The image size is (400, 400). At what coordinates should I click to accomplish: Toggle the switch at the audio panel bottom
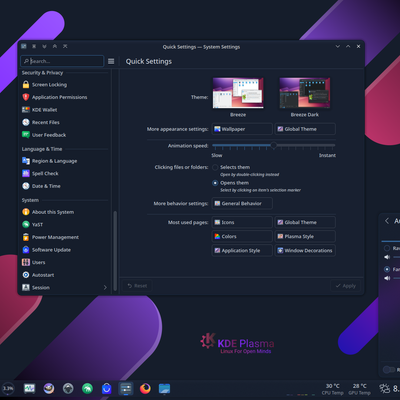click(389, 369)
